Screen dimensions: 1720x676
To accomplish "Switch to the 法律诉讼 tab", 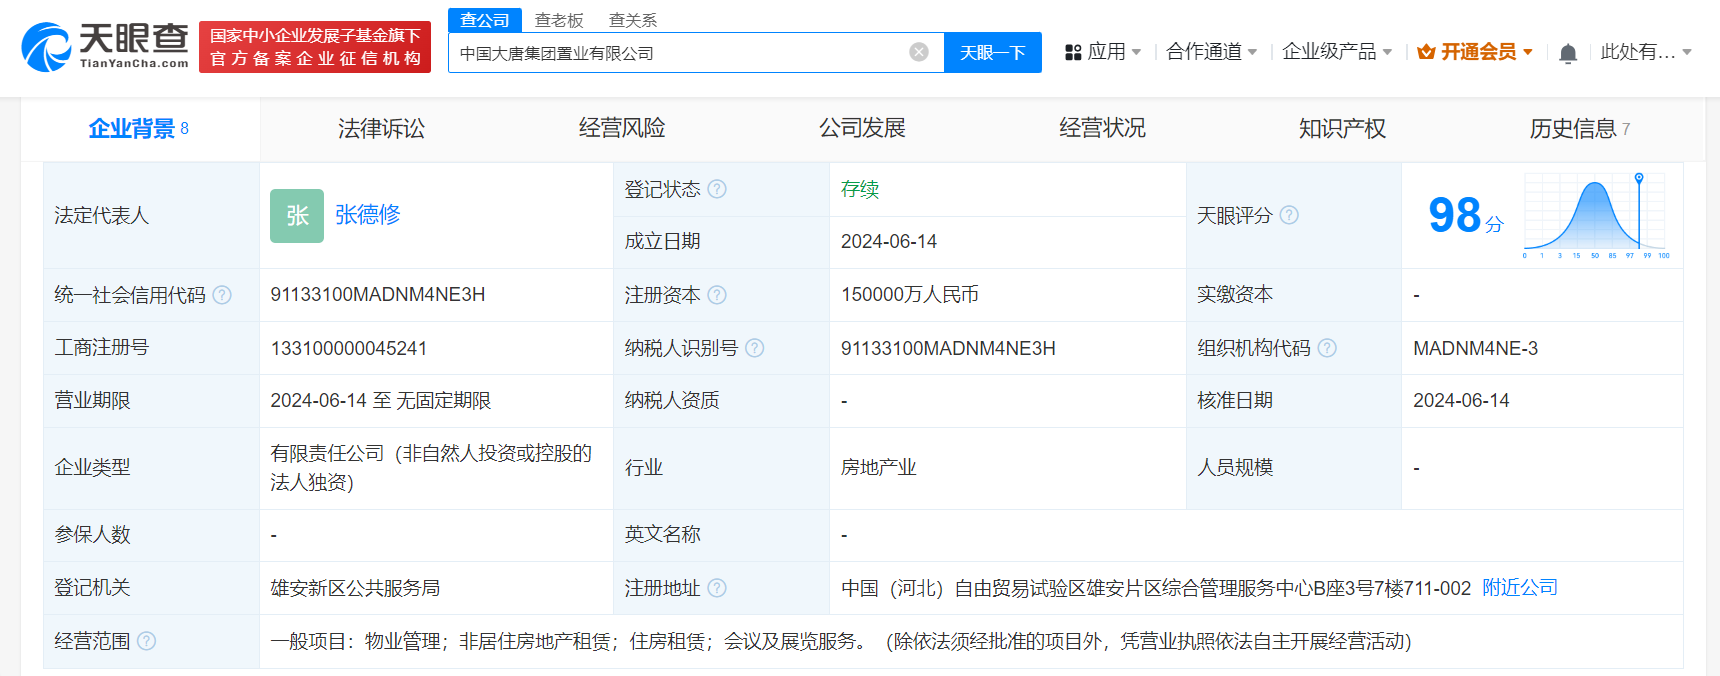I will pos(381,129).
